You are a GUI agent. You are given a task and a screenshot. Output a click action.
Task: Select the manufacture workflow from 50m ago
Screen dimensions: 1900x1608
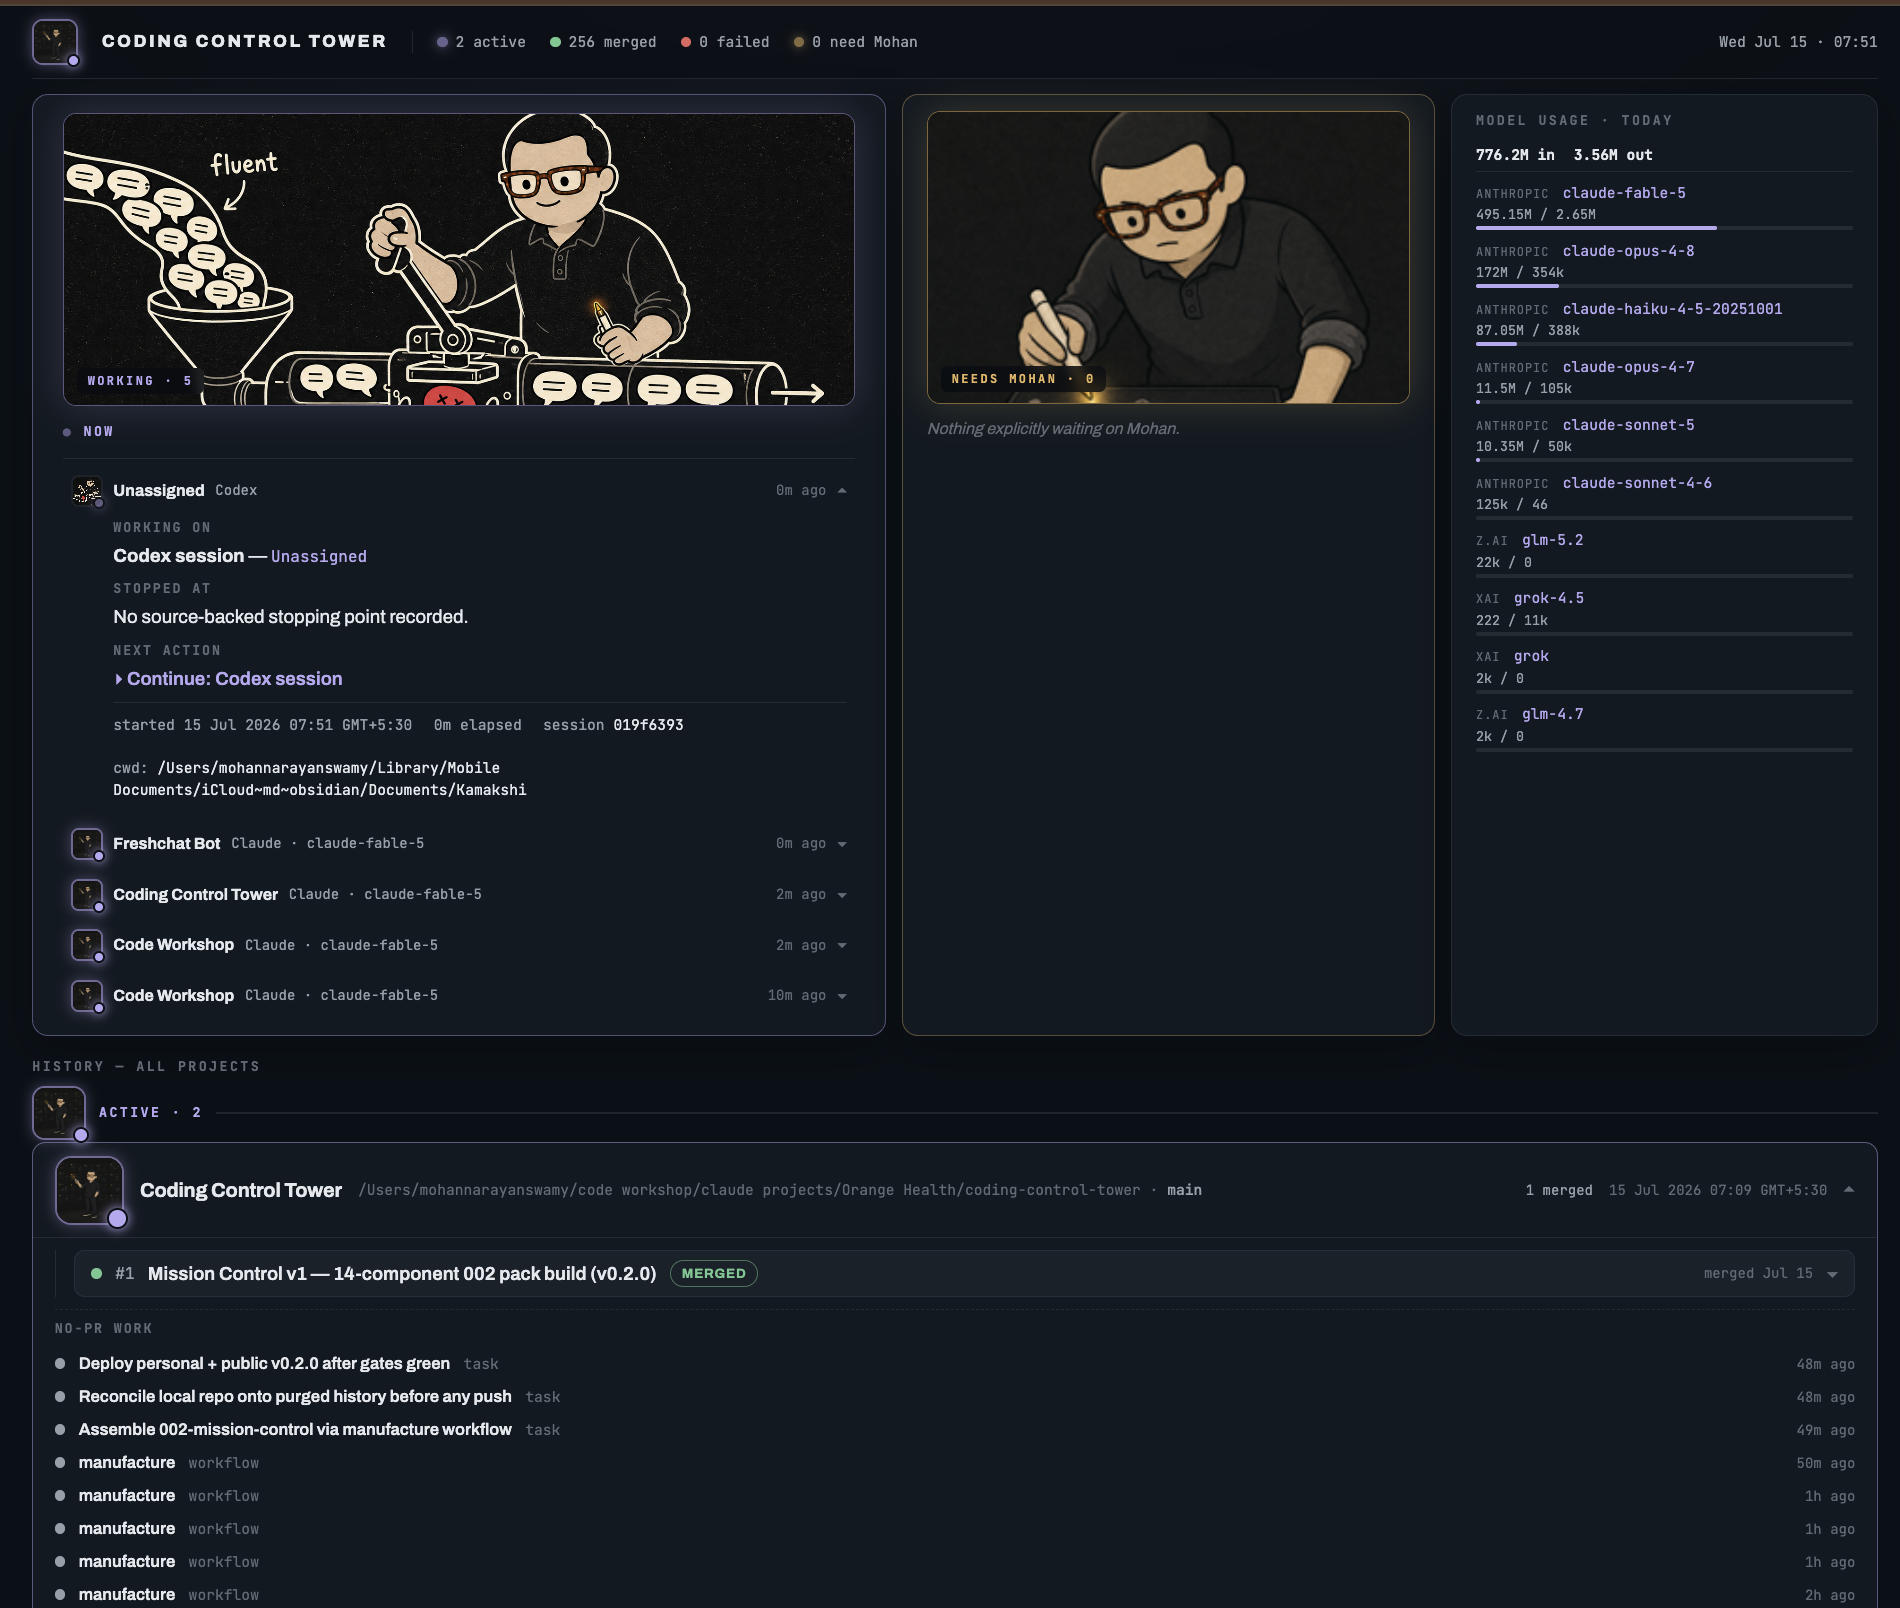tap(955, 1462)
